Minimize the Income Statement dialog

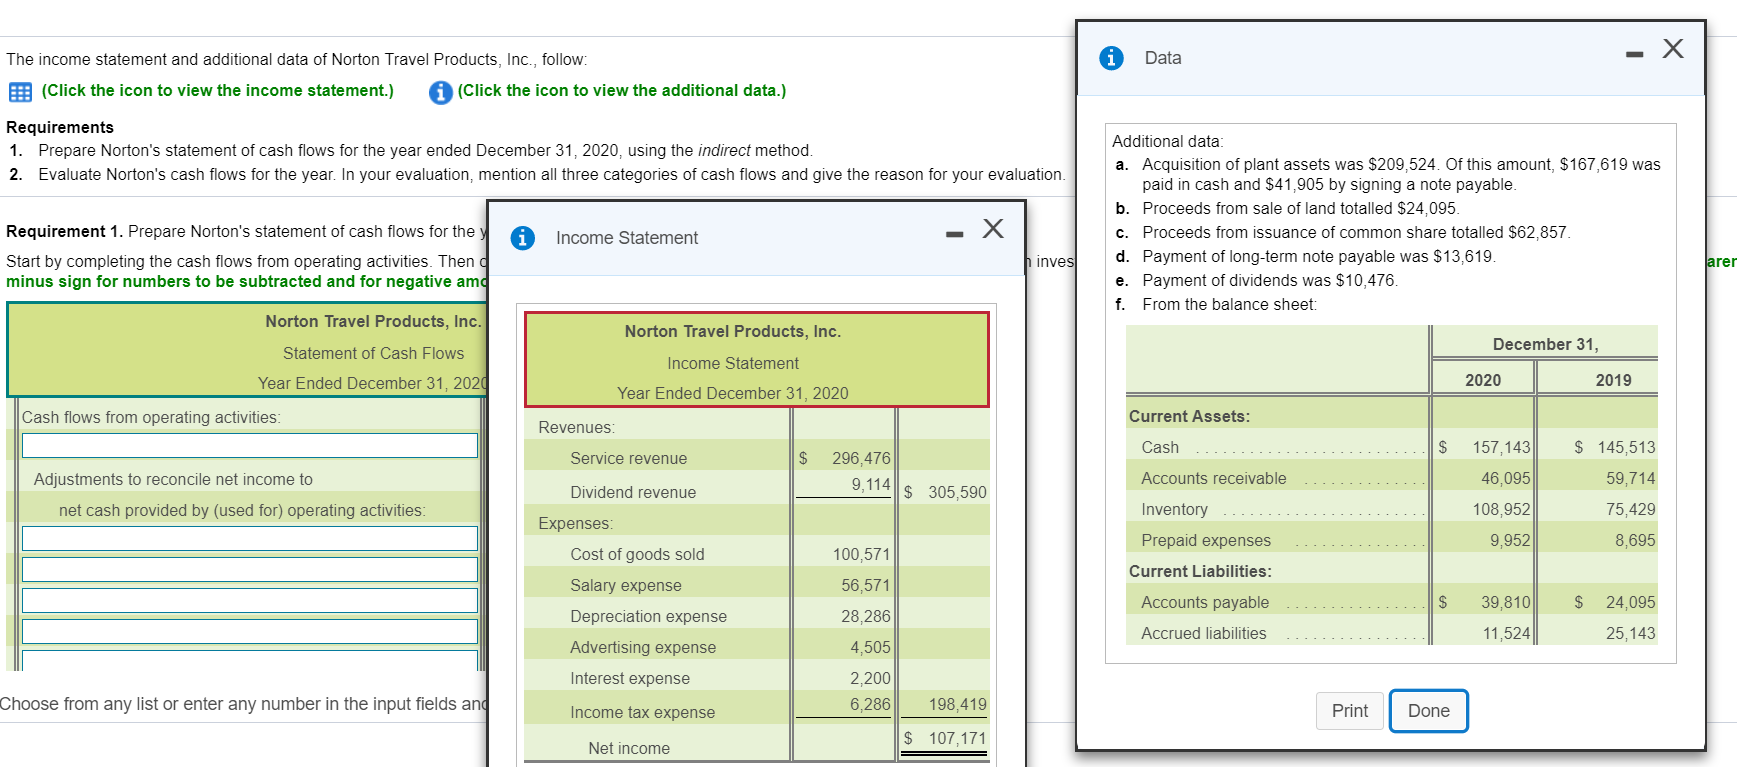point(955,235)
